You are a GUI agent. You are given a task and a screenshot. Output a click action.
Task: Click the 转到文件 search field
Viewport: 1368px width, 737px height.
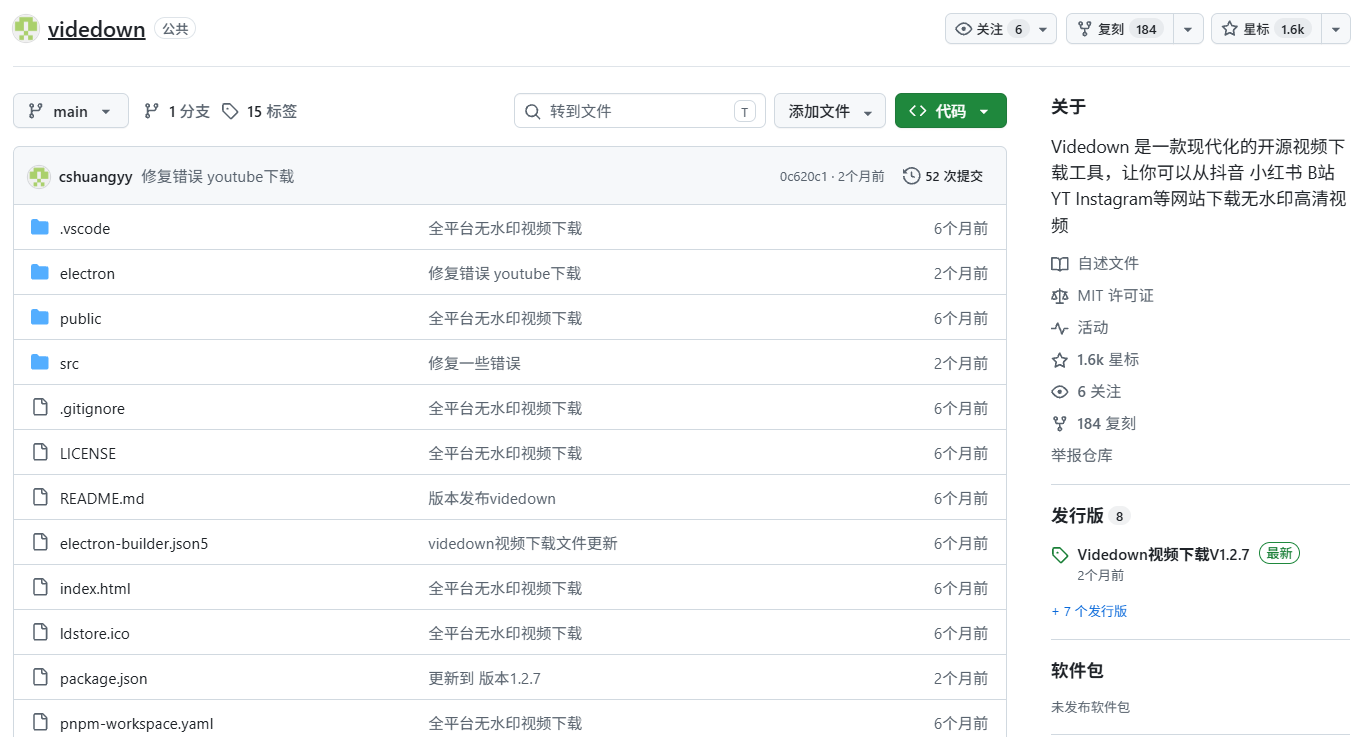pyautogui.click(x=640, y=111)
